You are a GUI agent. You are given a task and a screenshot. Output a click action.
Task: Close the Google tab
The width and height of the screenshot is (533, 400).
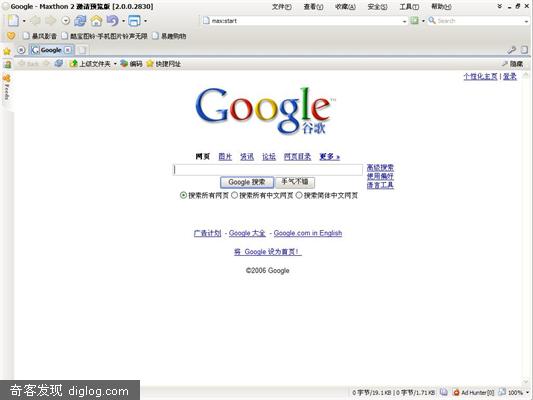[68, 50]
